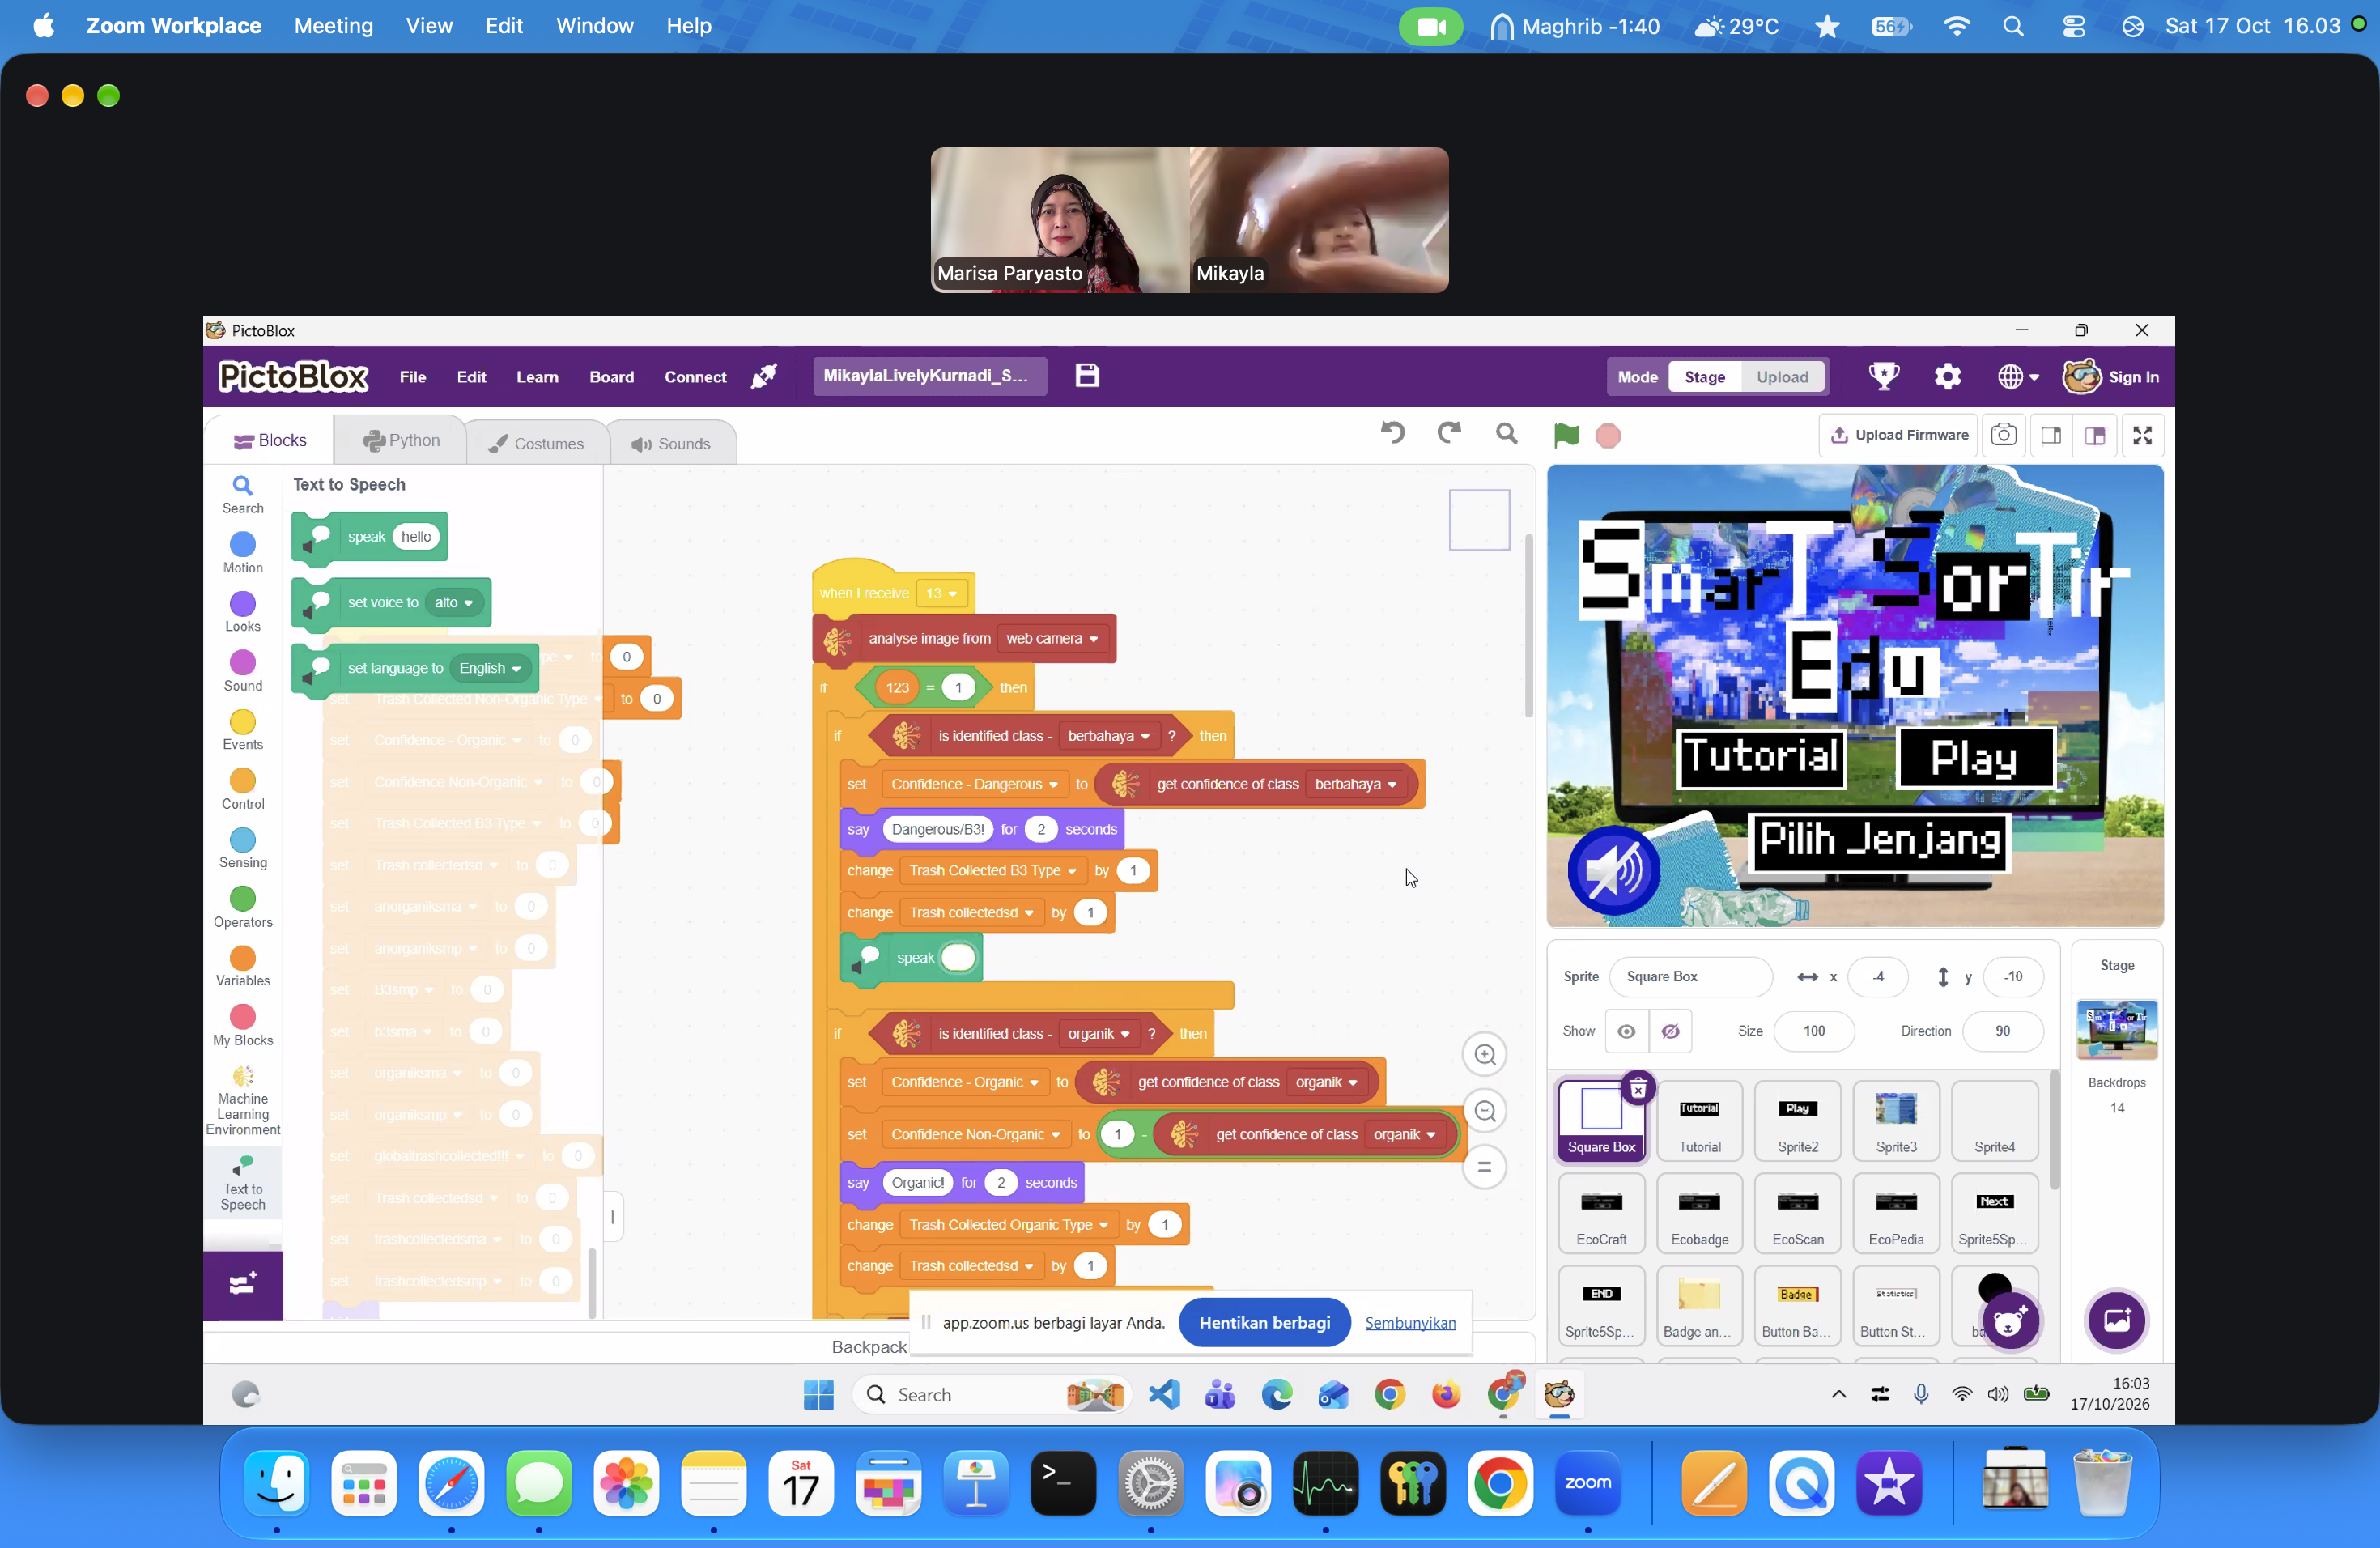Open Trash Collected B3 Type variable dropdown

coord(992,870)
